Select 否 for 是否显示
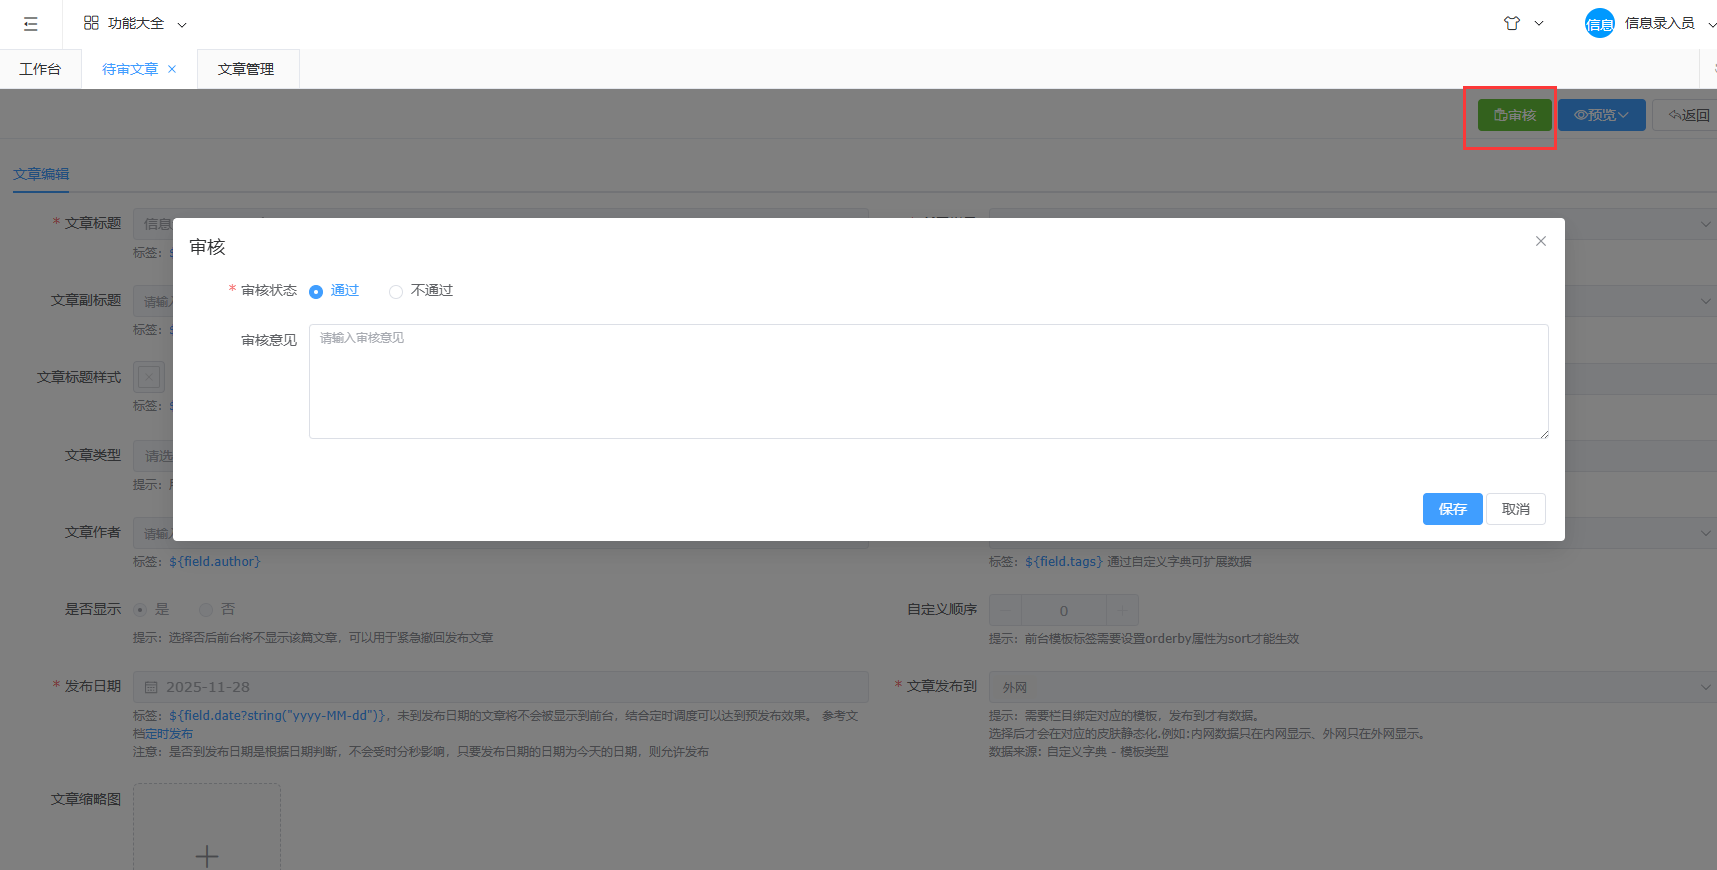1717x870 pixels. [x=206, y=609]
